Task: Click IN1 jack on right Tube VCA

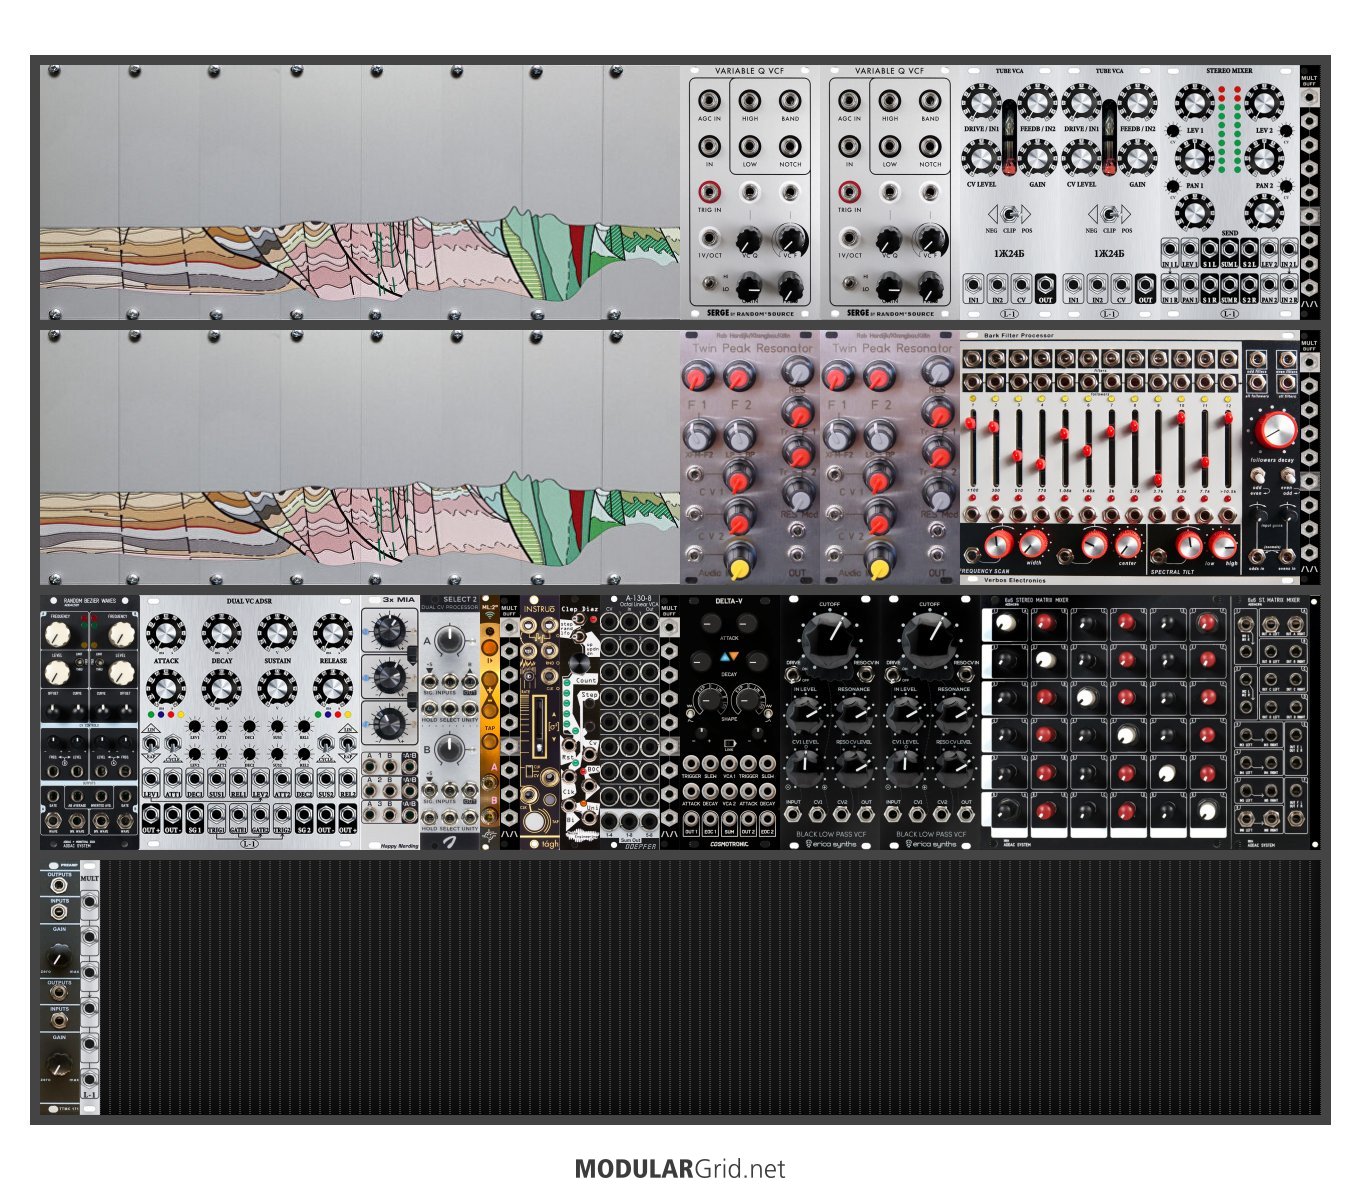Action: point(1073,284)
